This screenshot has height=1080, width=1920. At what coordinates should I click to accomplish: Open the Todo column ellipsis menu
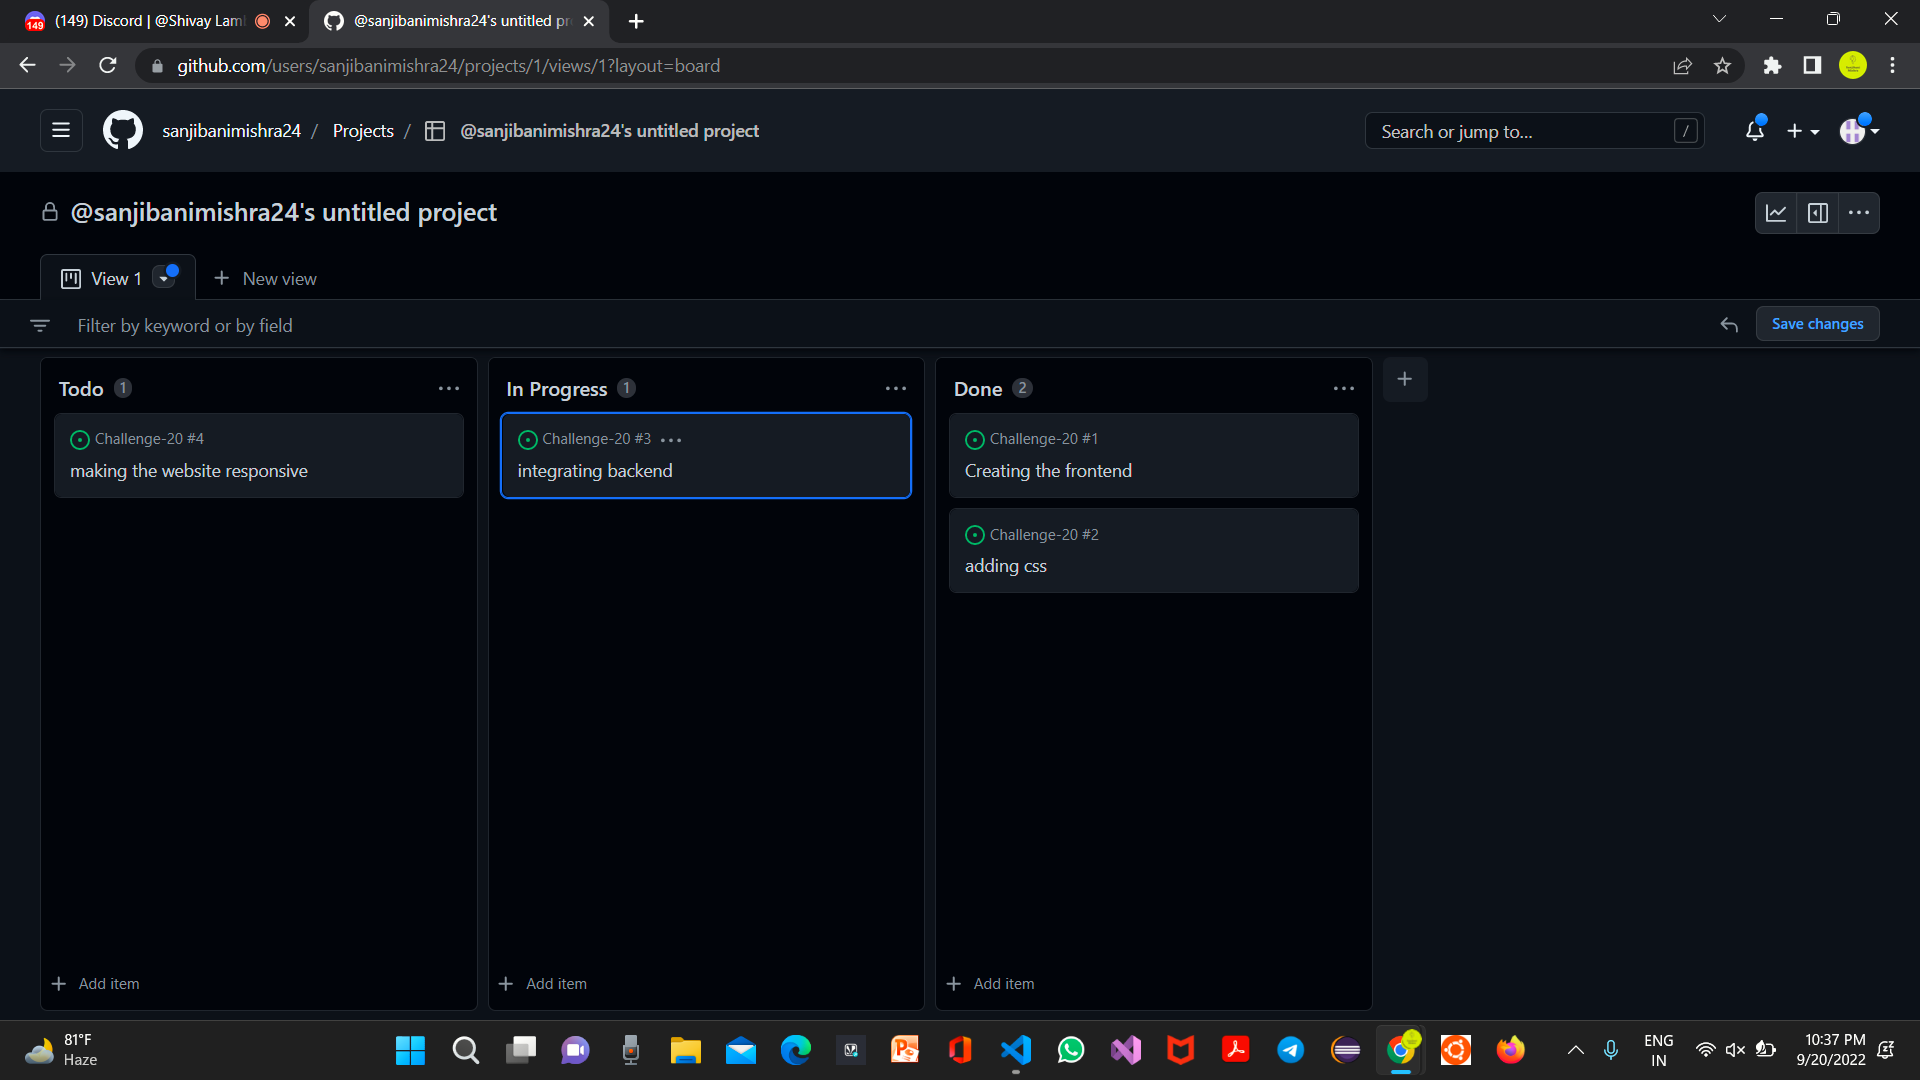[x=449, y=388]
